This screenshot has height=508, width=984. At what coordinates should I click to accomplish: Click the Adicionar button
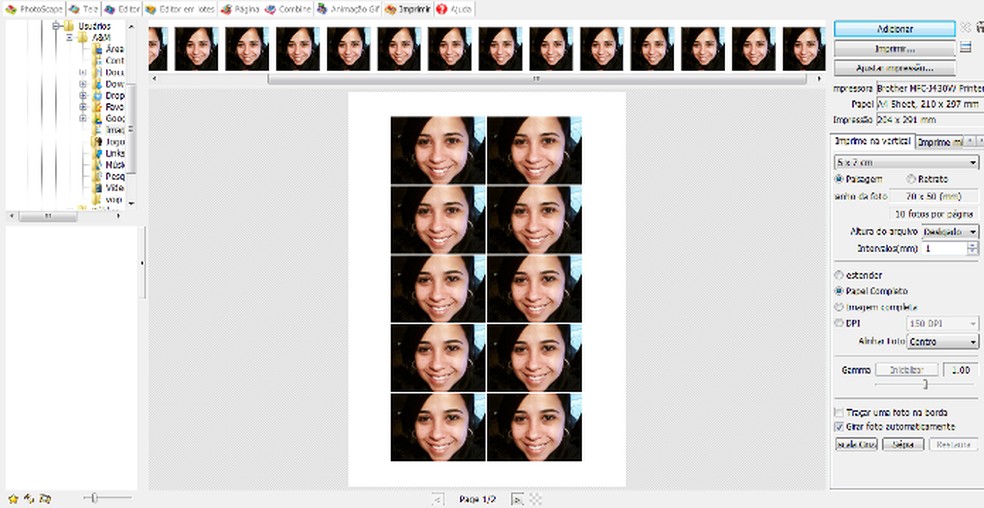click(x=894, y=29)
